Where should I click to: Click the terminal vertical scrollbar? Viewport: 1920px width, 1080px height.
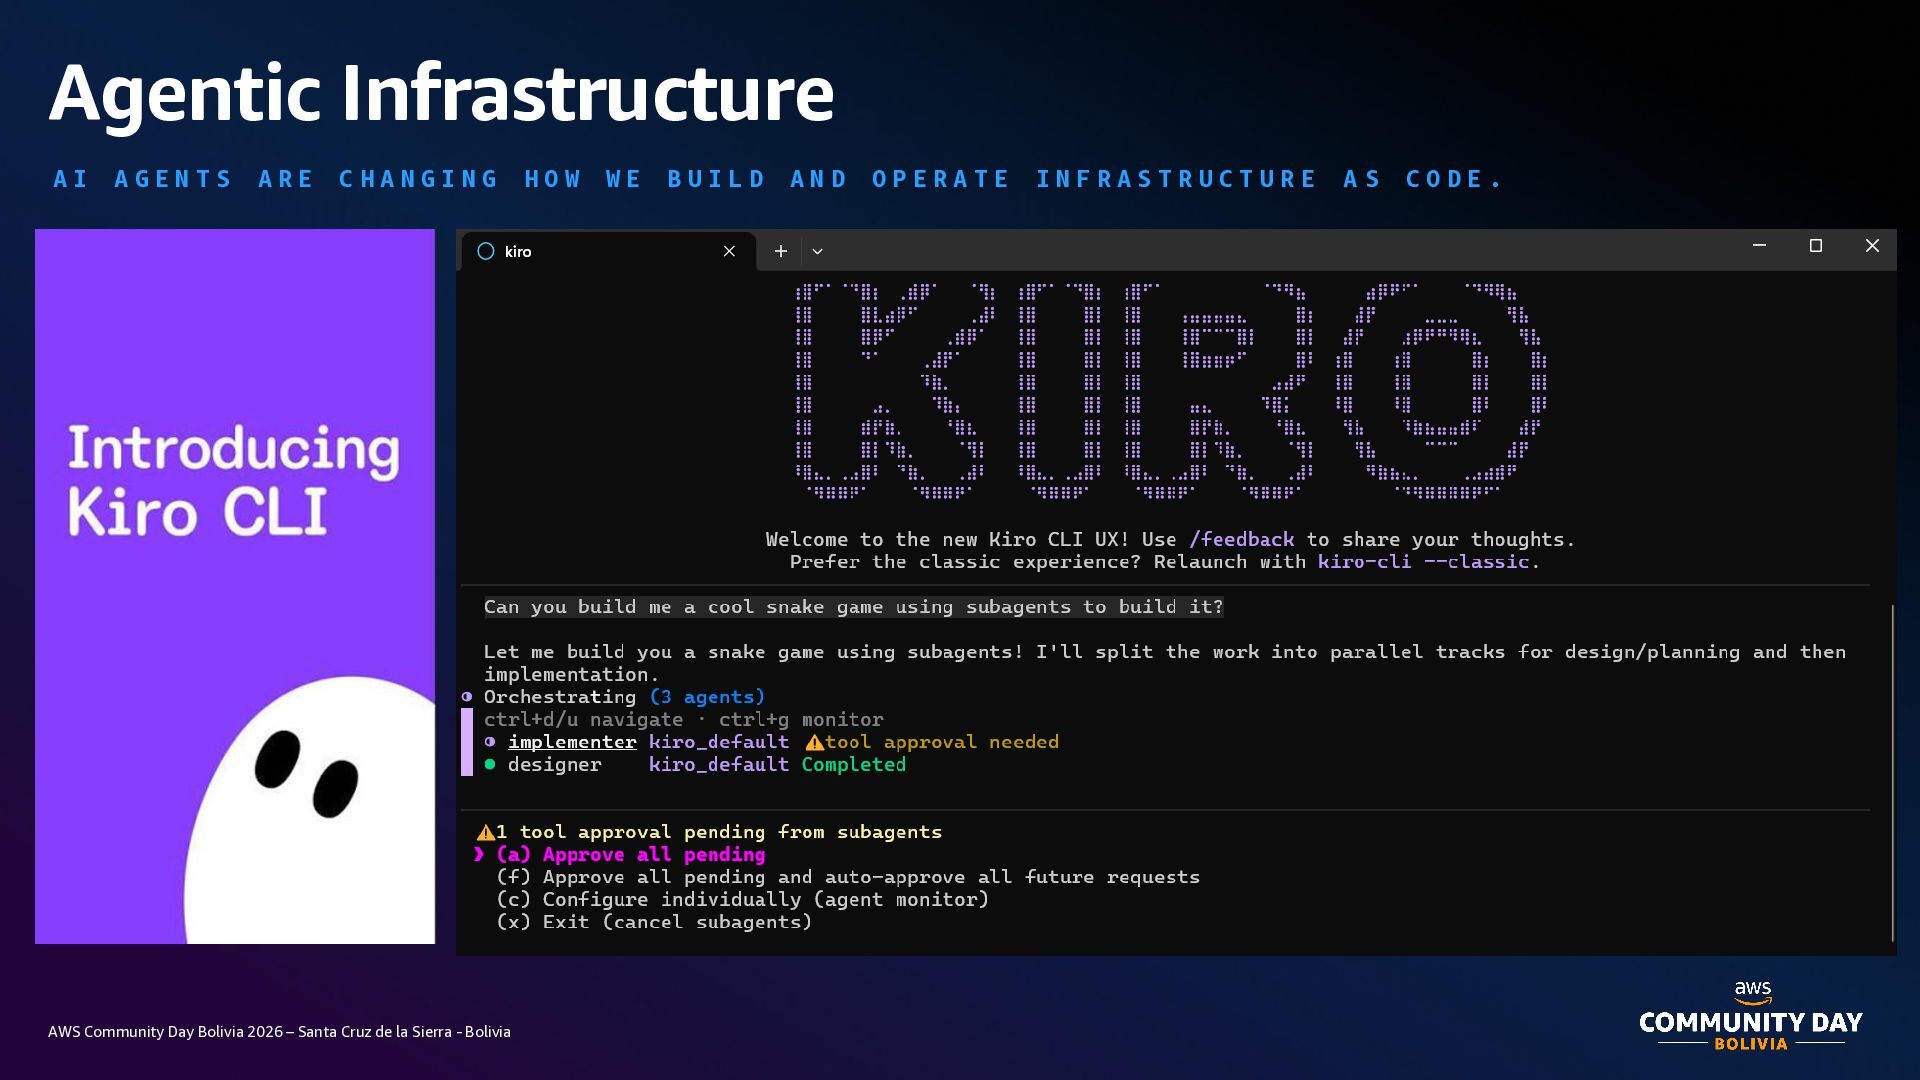tap(1892, 772)
